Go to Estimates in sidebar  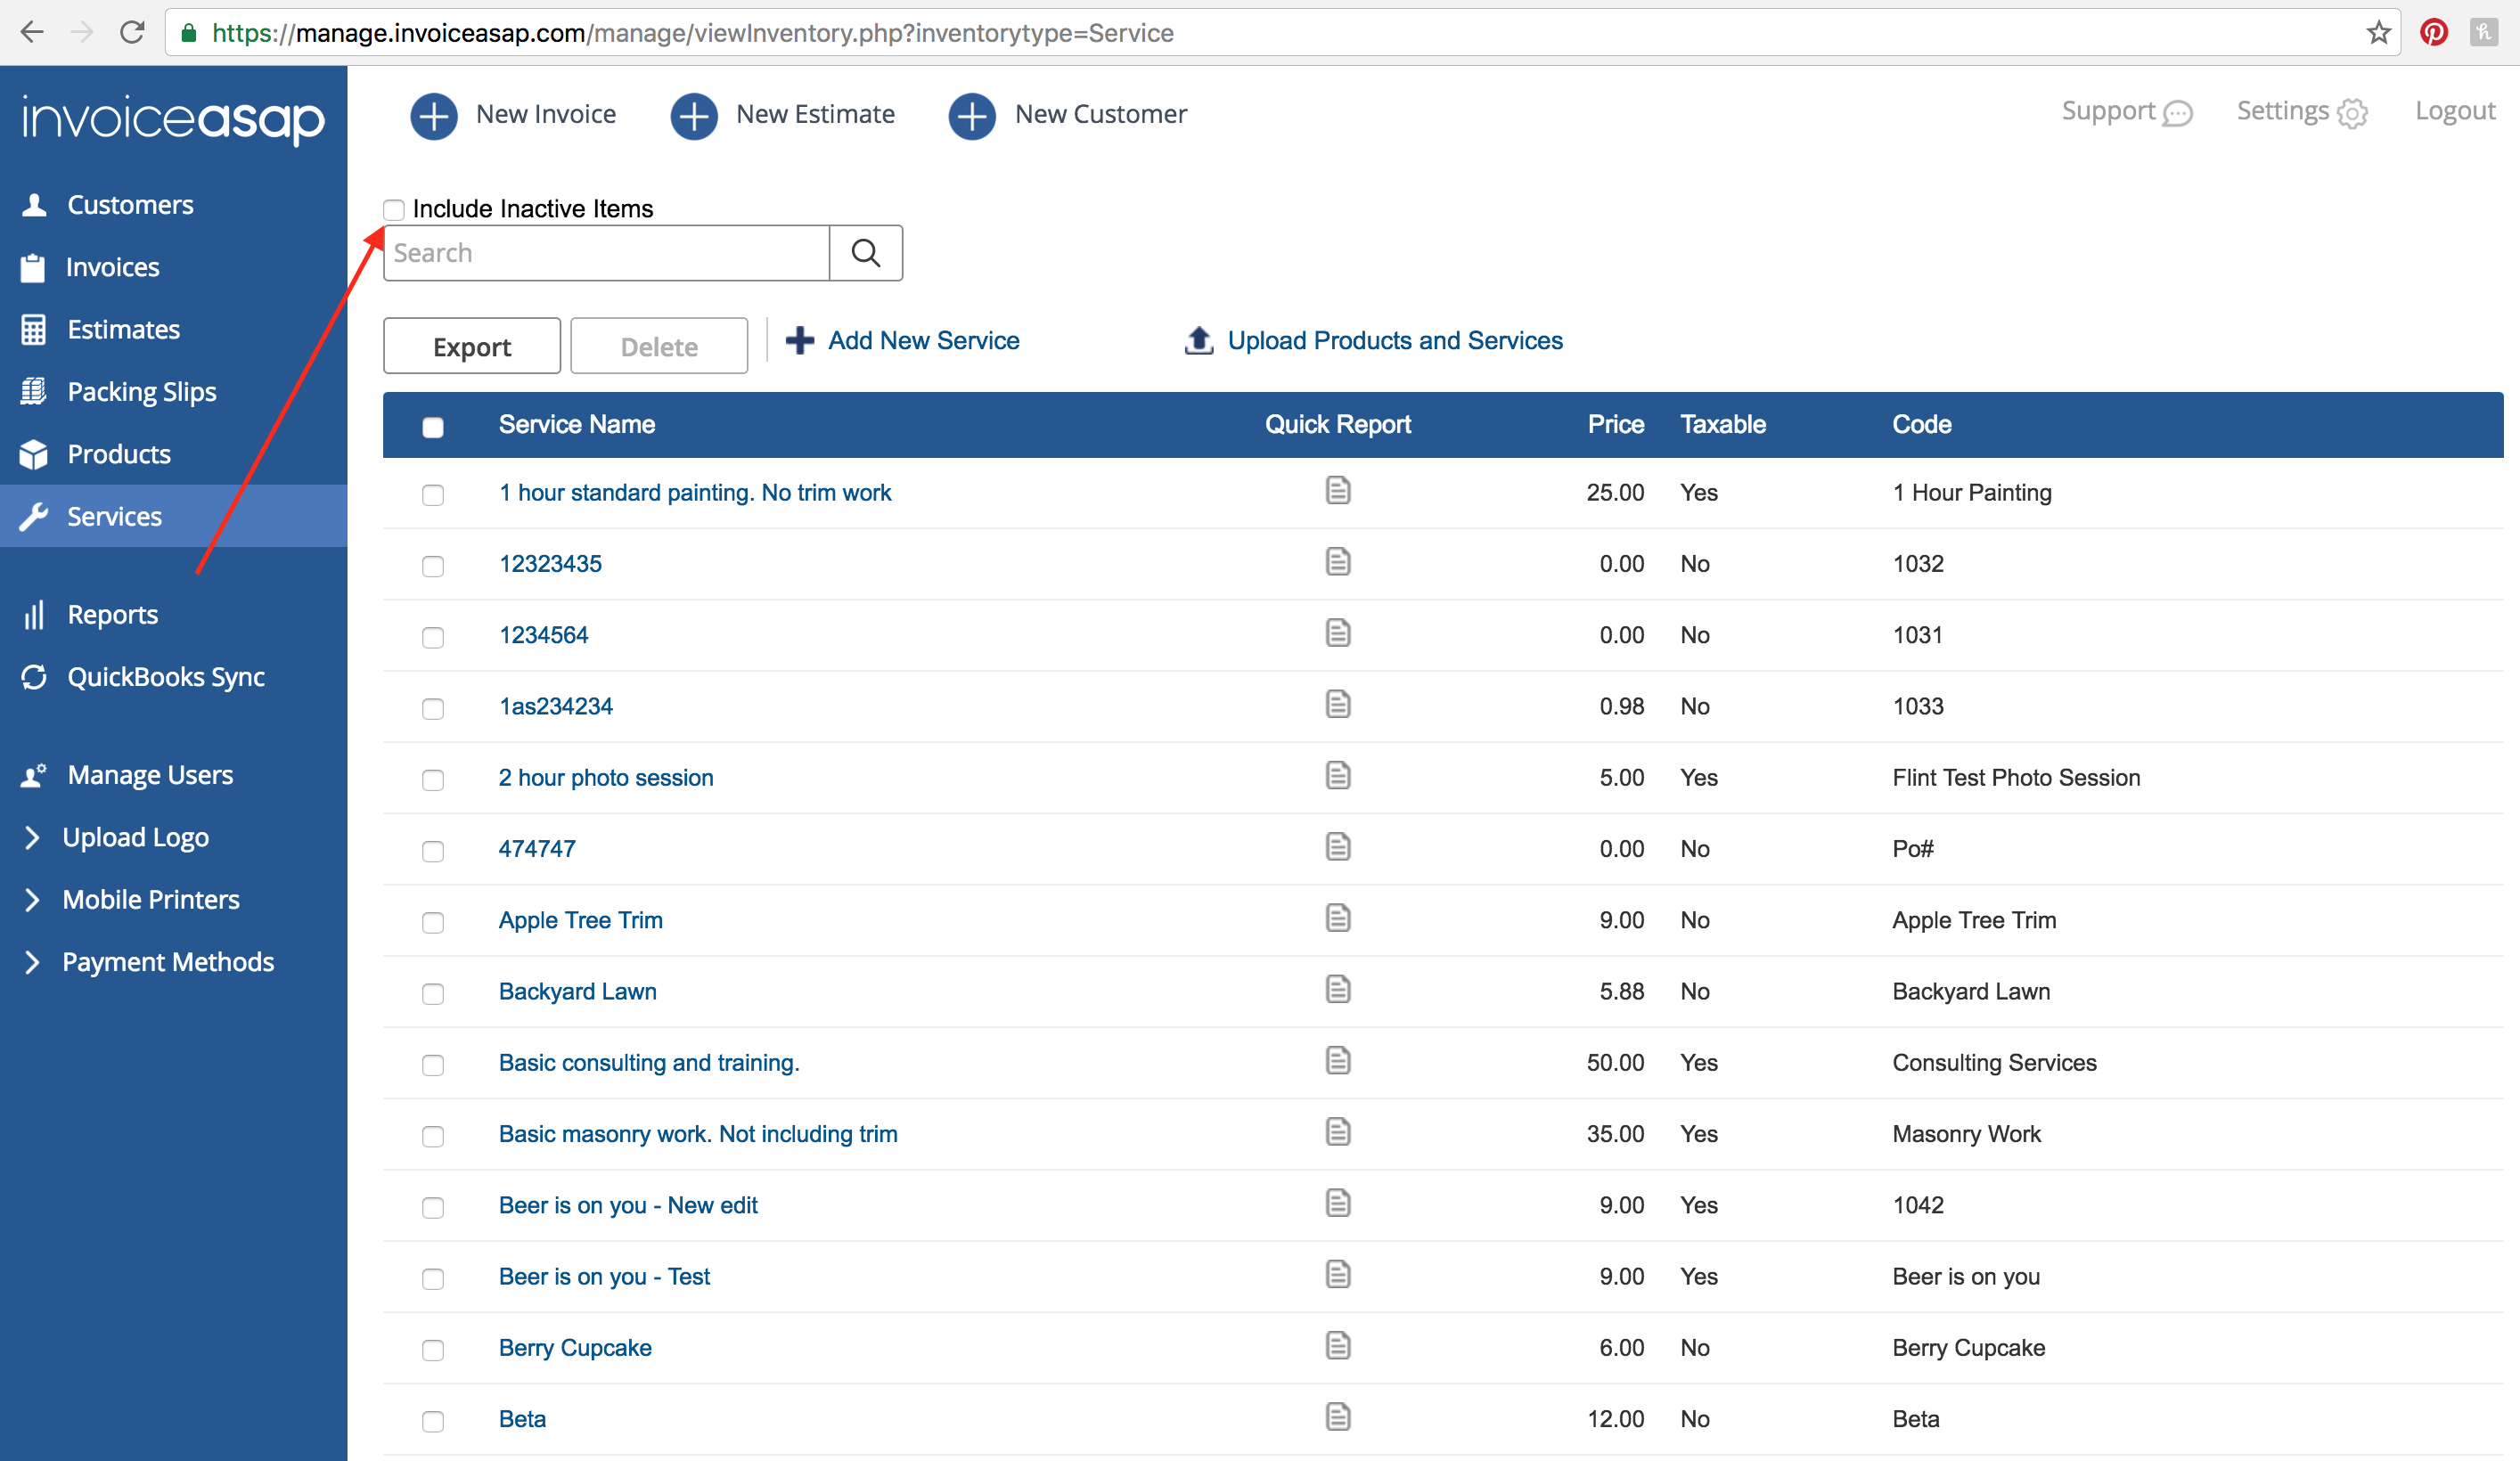tap(123, 329)
